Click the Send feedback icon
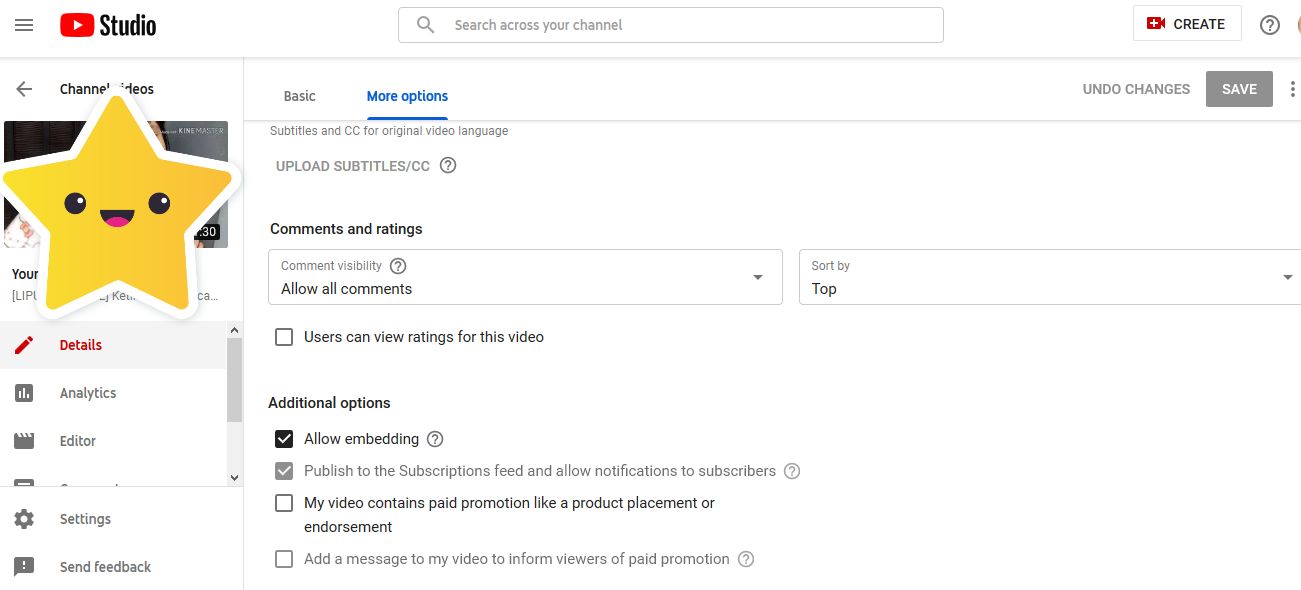The width and height of the screenshot is (1301, 590). [x=24, y=567]
